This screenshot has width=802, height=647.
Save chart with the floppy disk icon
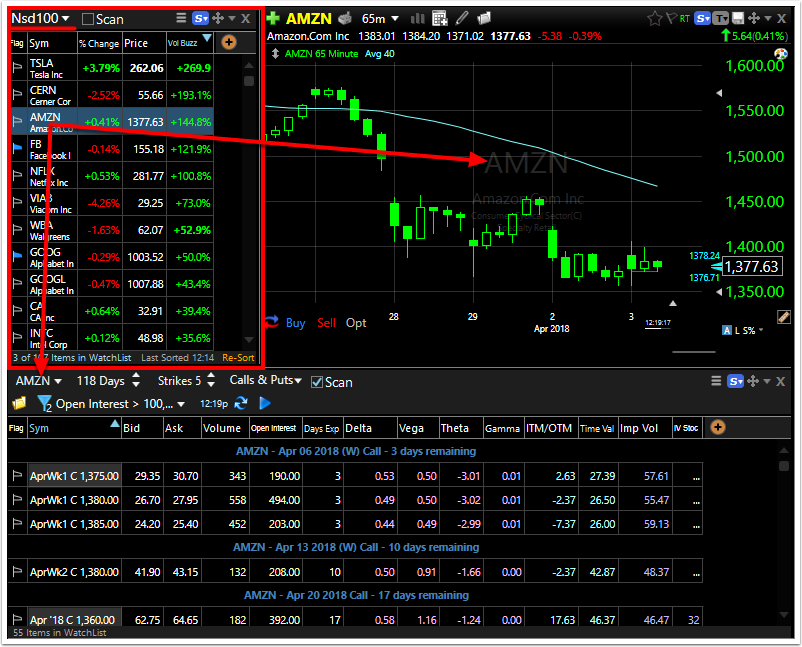(x=738, y=19)
